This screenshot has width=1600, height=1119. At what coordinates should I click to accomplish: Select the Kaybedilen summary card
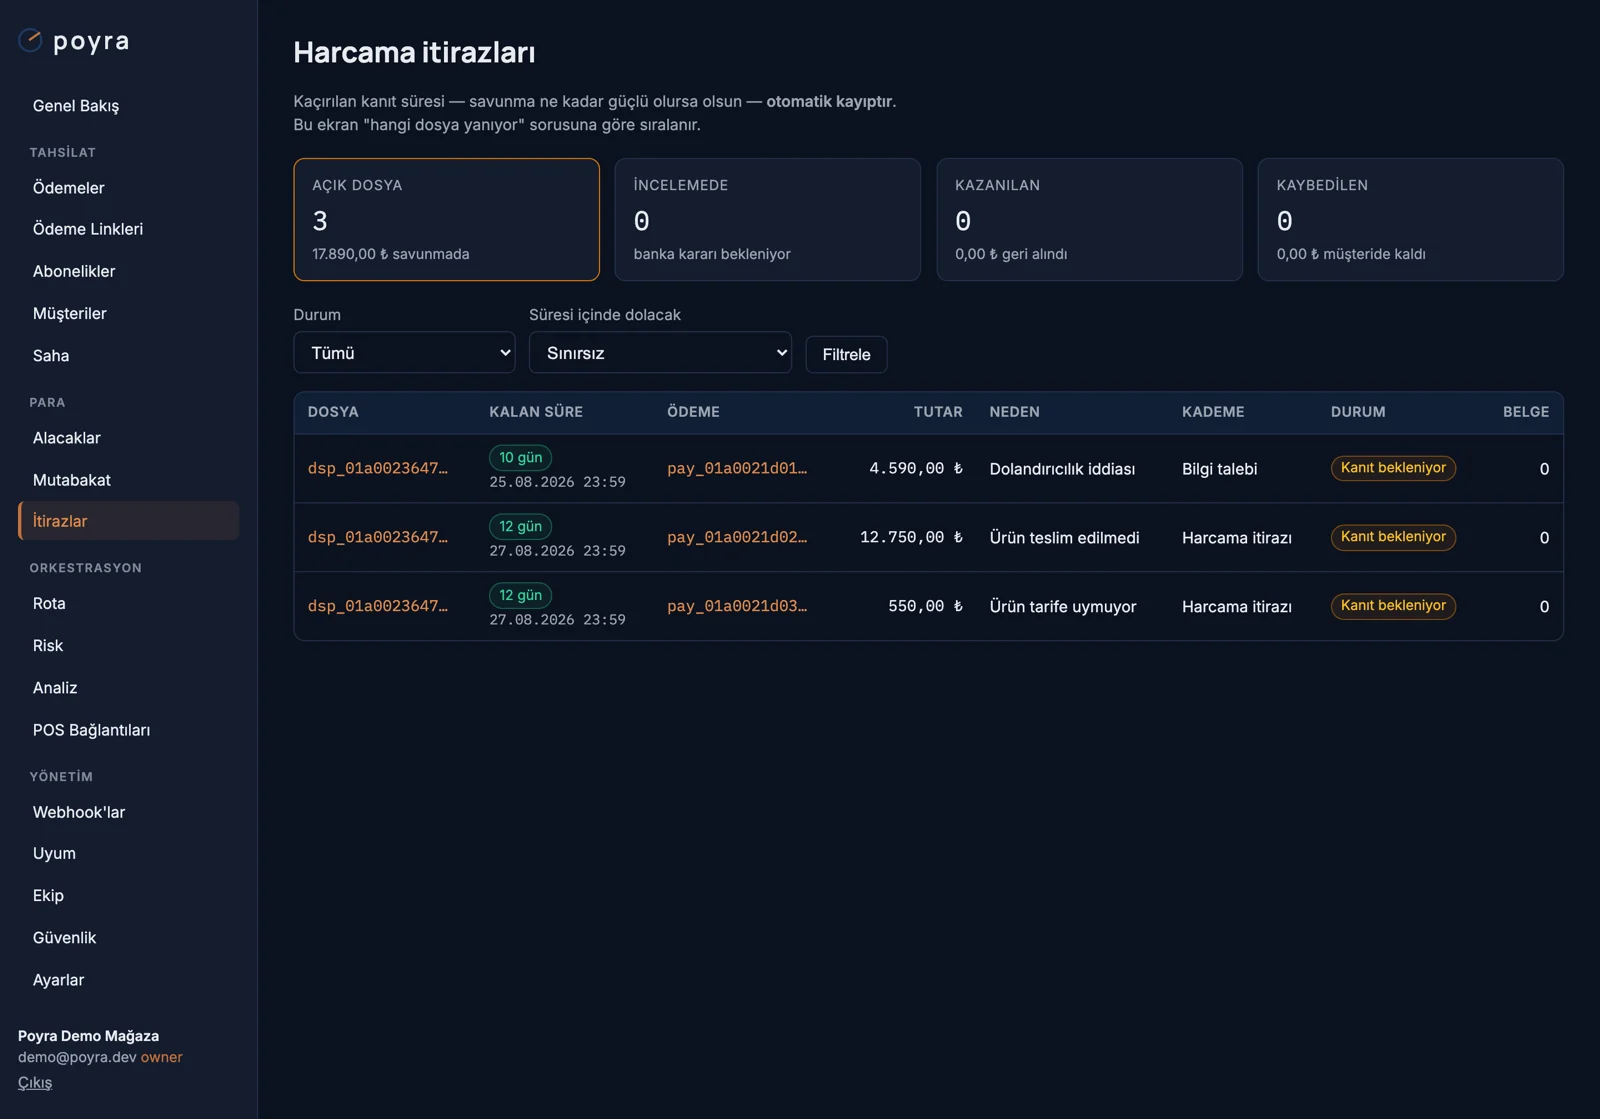[1411, 219]
